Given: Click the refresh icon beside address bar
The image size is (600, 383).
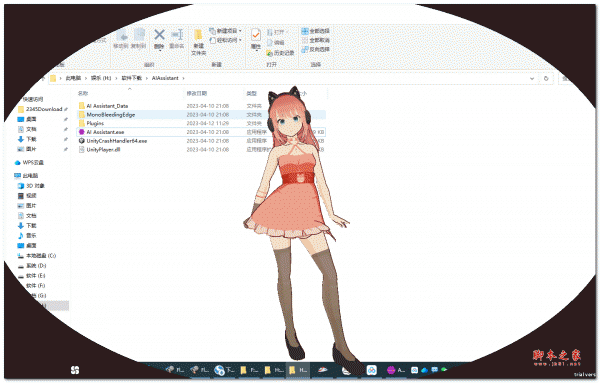Looking at the screenshot, I should (546, 78).
